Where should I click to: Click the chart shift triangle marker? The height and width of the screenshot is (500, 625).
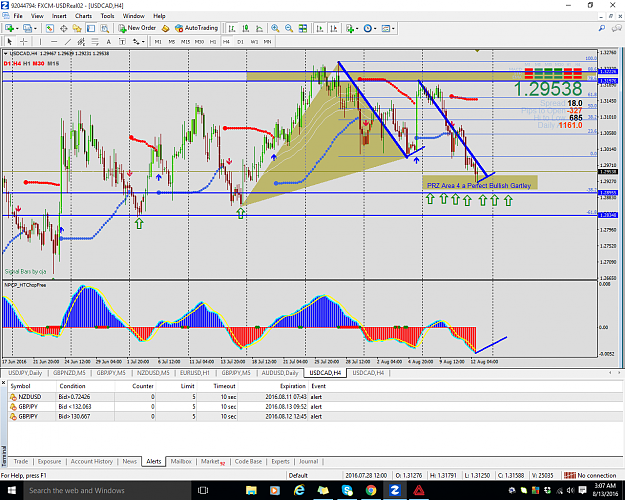point(477,51)
